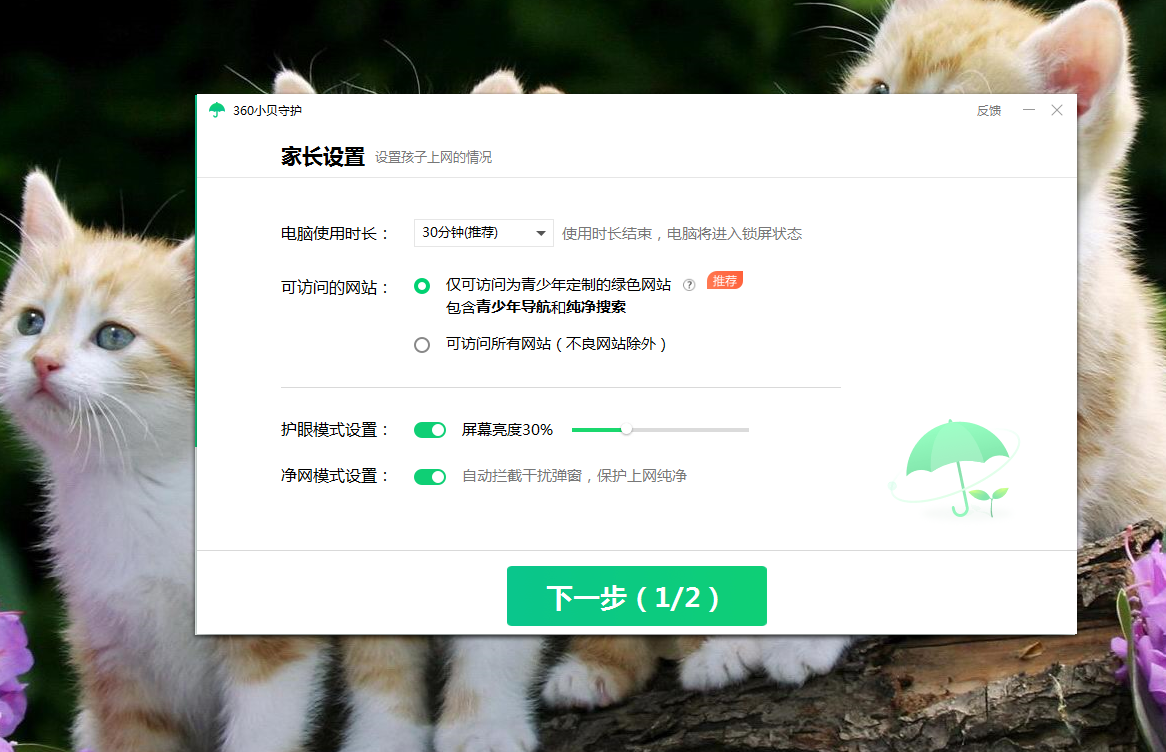Open 反馈 feedback in the title bar
This screenshot has width=1166, height=752.
988,111
